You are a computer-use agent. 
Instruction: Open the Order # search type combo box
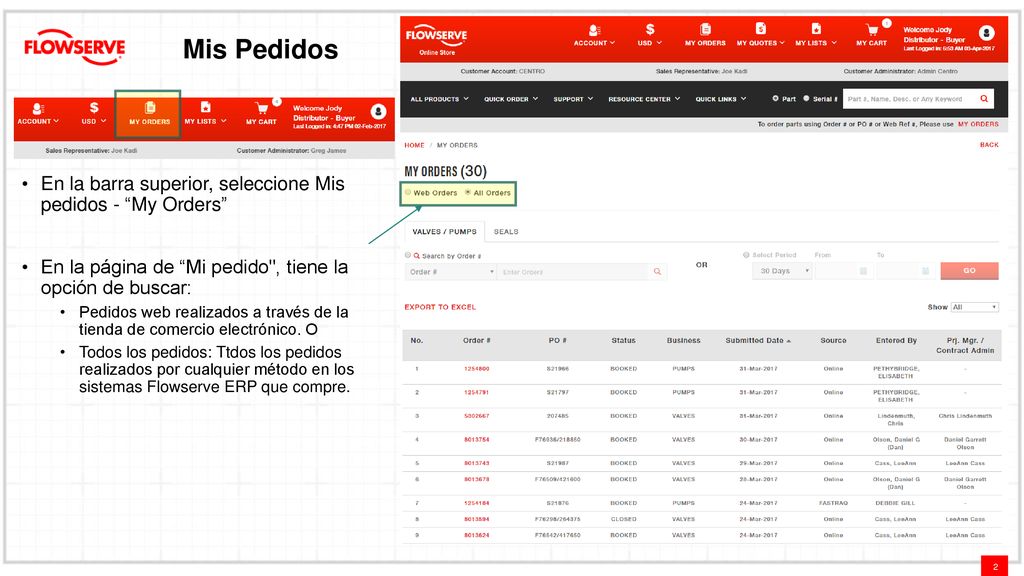click(451, 272)
